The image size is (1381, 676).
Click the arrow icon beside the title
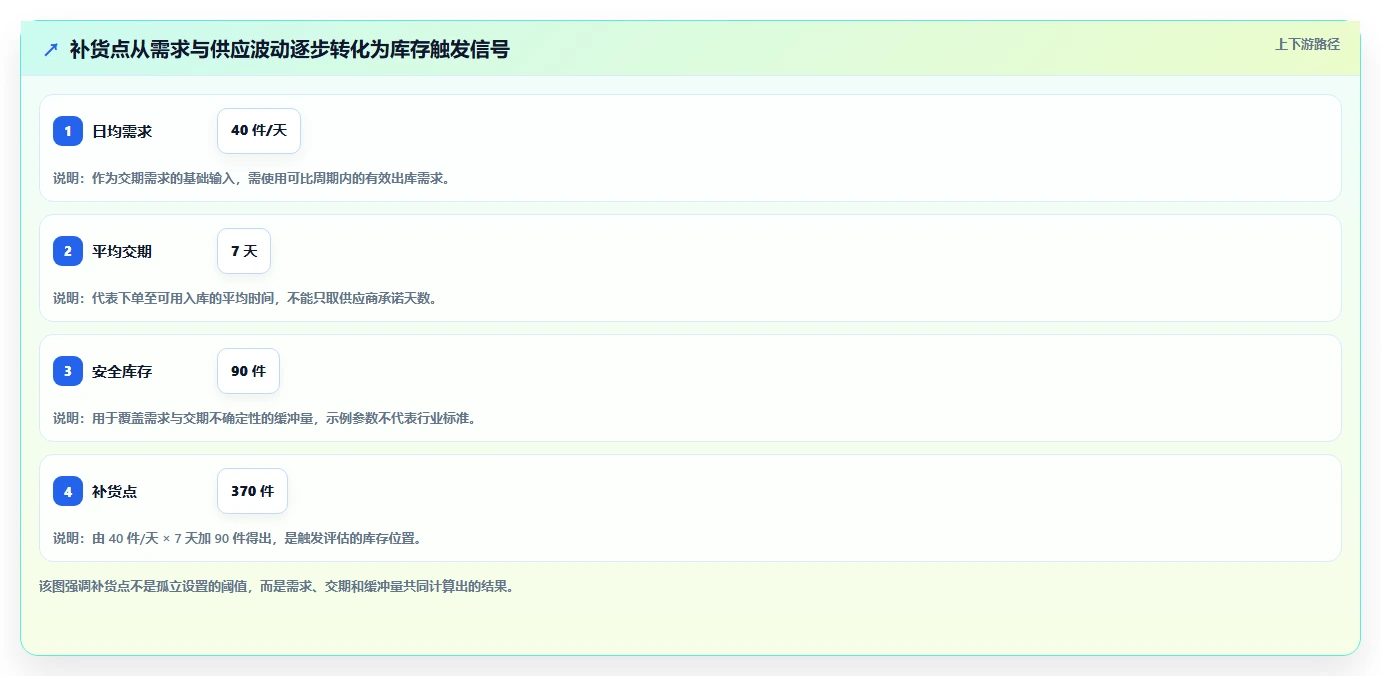51,49
